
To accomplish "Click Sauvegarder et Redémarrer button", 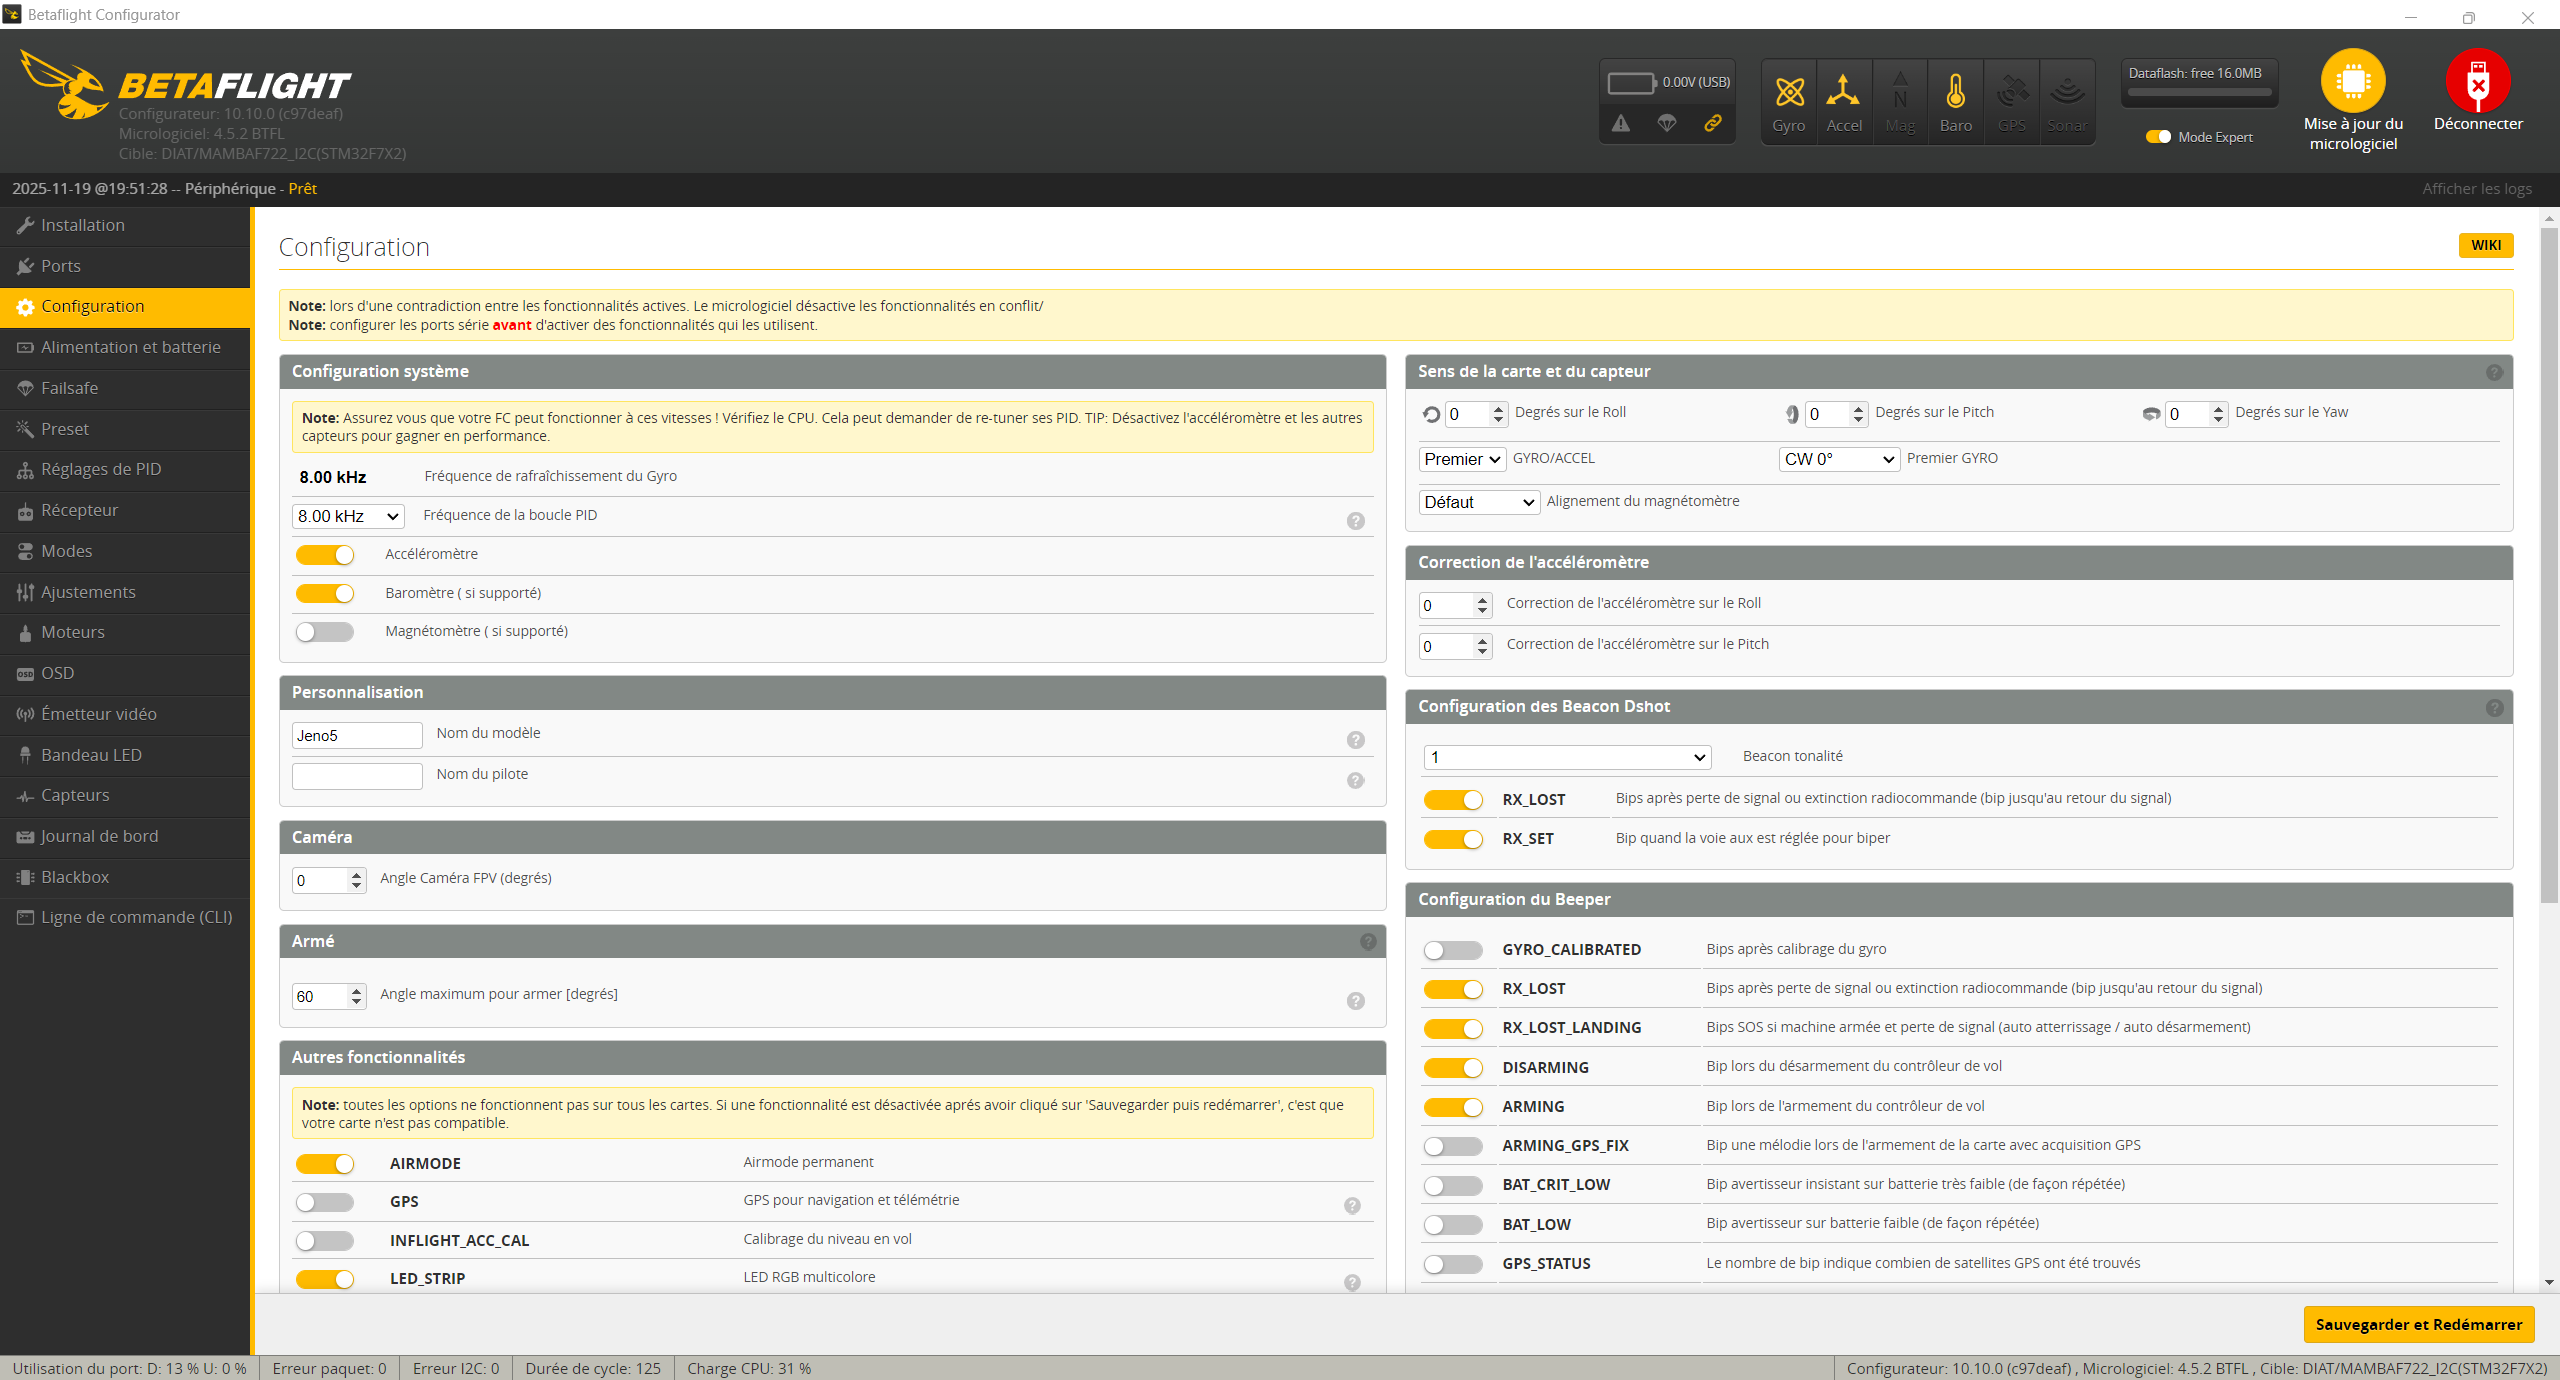I will 2418,1324.
